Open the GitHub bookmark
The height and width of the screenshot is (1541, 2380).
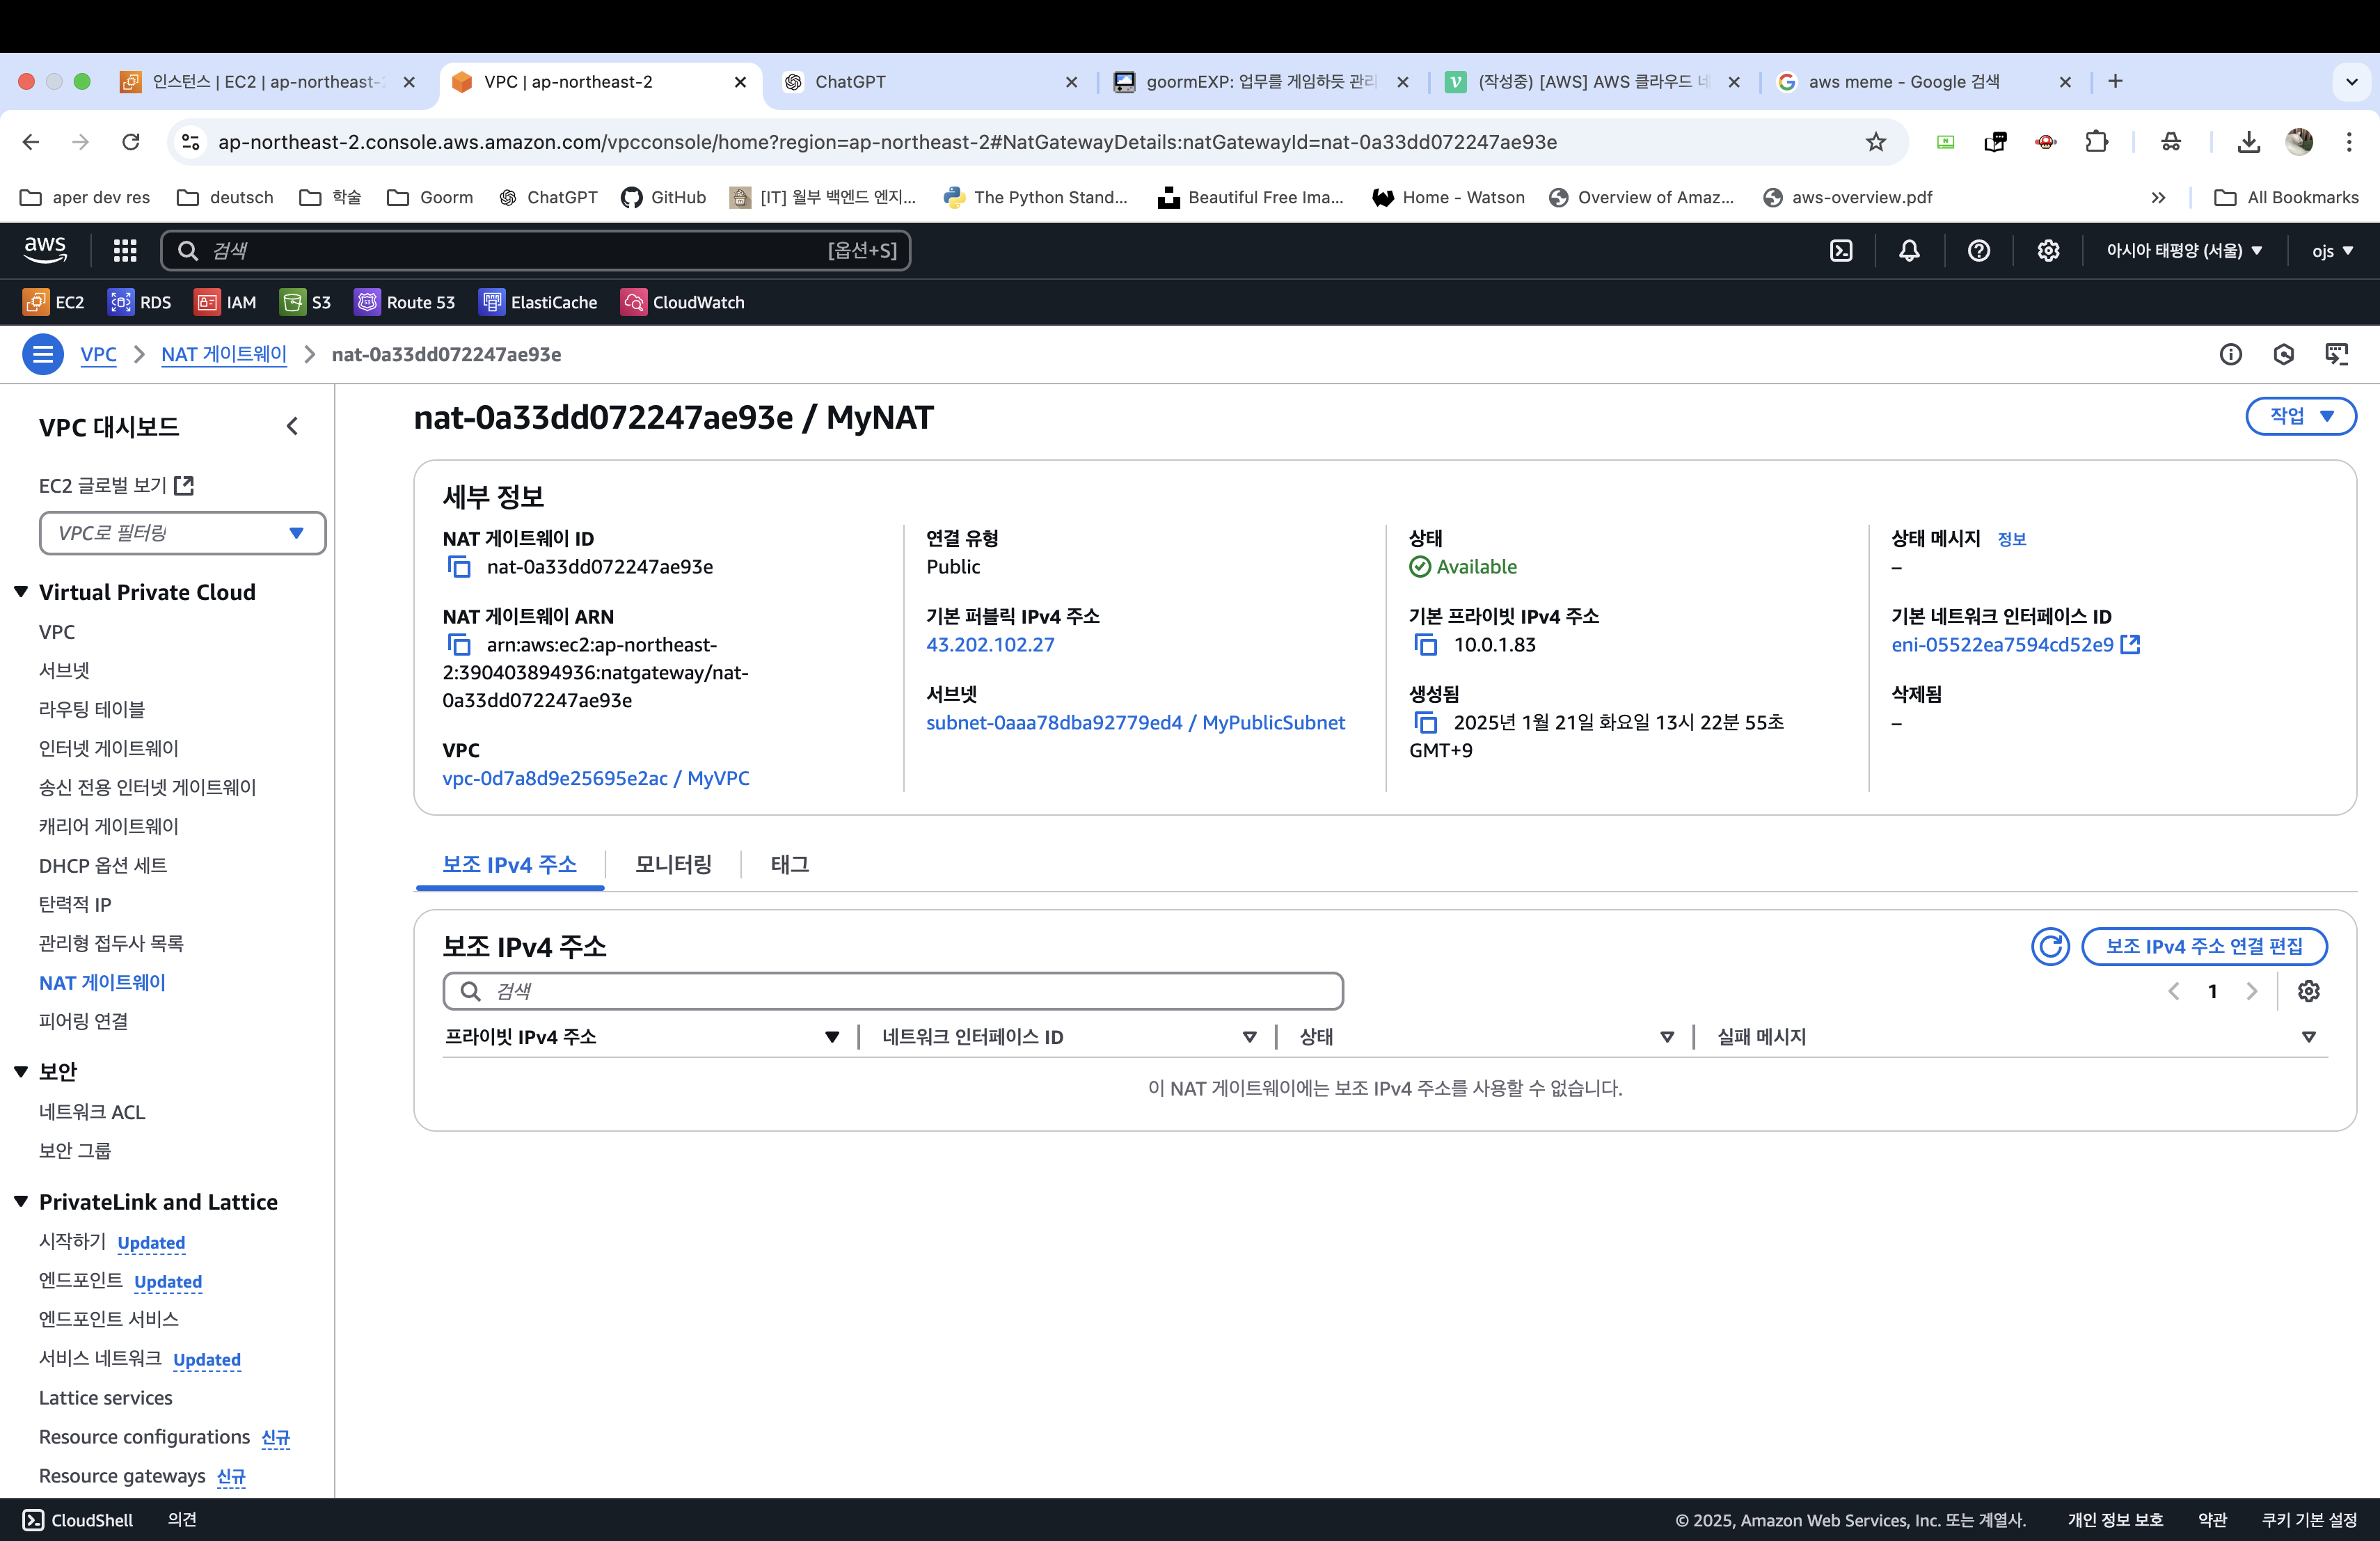663,198
